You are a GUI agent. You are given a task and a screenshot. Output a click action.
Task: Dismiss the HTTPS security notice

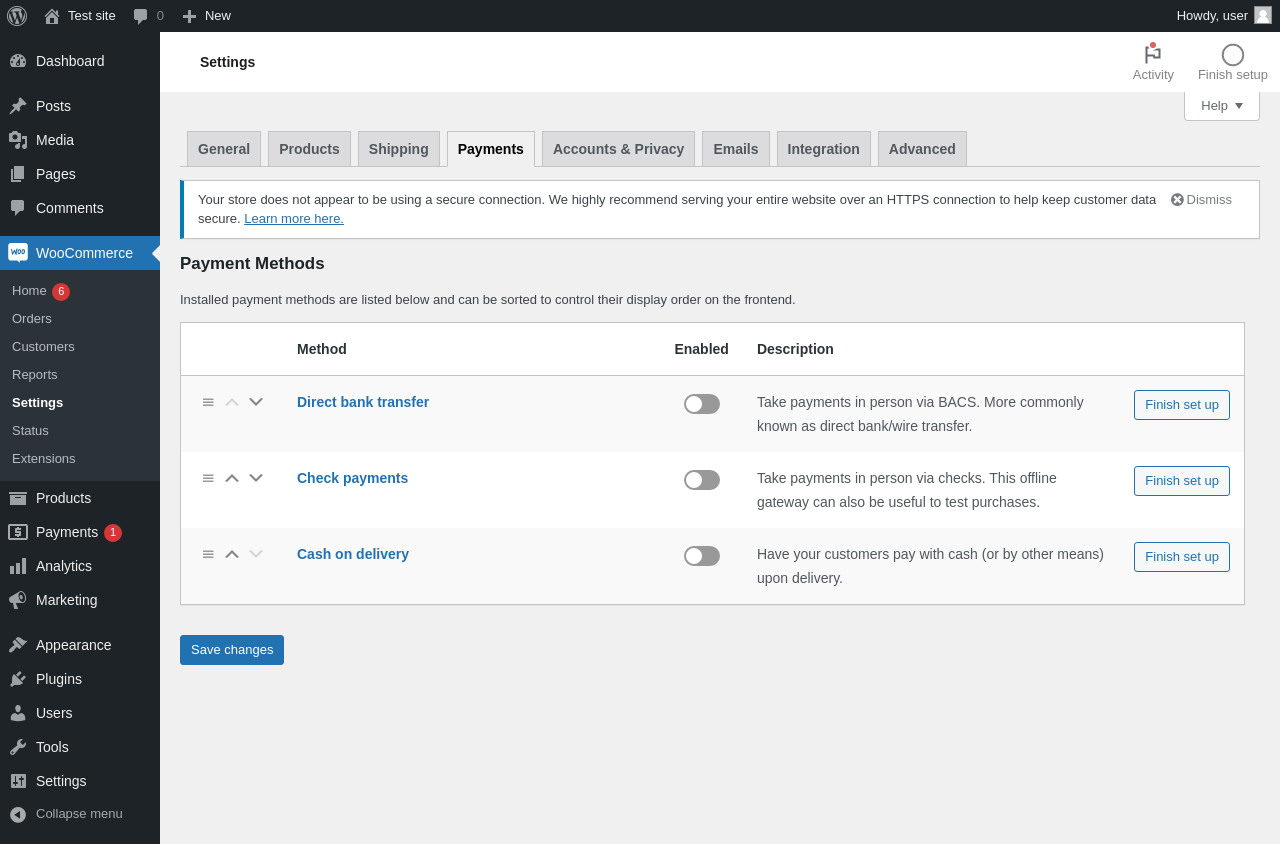click(x=1201, y=200)
